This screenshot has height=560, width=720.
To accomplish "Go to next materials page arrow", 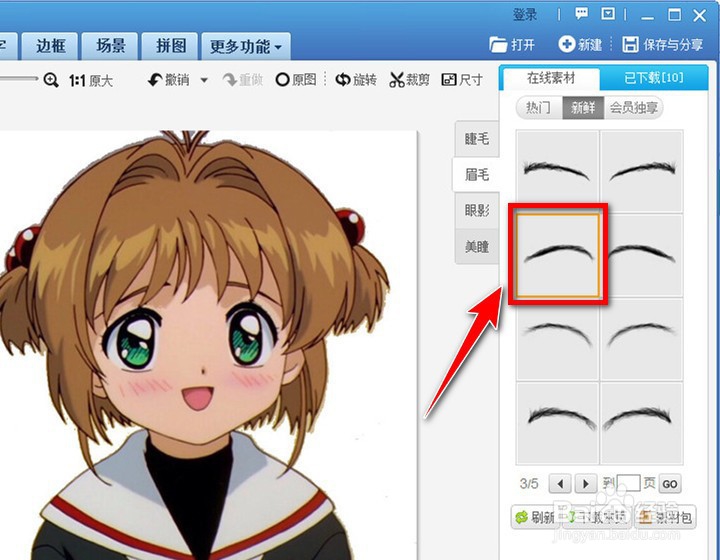I will pyautogui.click(x=586, y=484).
